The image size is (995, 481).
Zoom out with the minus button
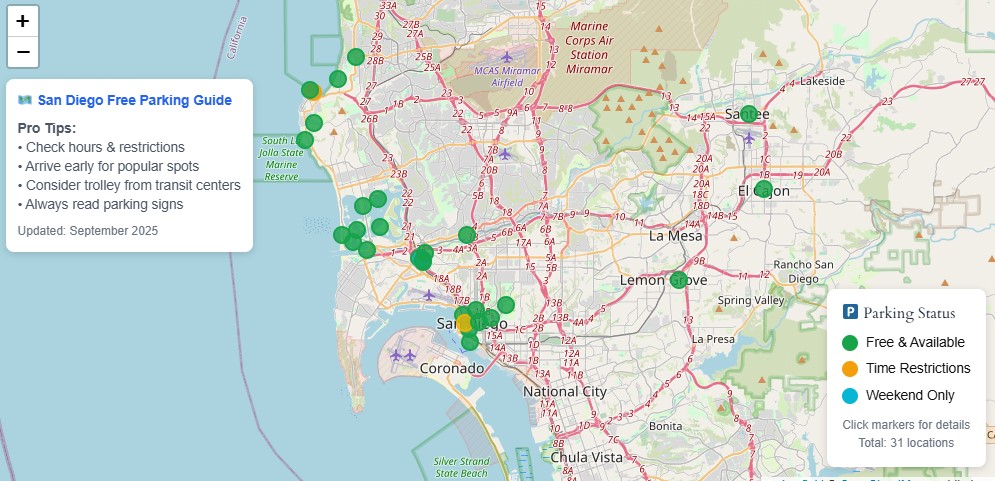point(23,52)
